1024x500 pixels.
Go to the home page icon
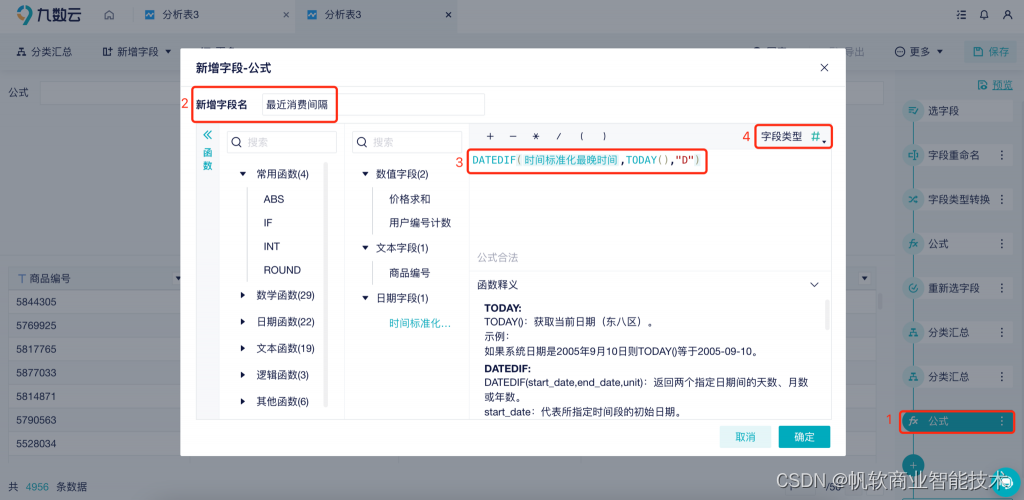coord(110,14)
